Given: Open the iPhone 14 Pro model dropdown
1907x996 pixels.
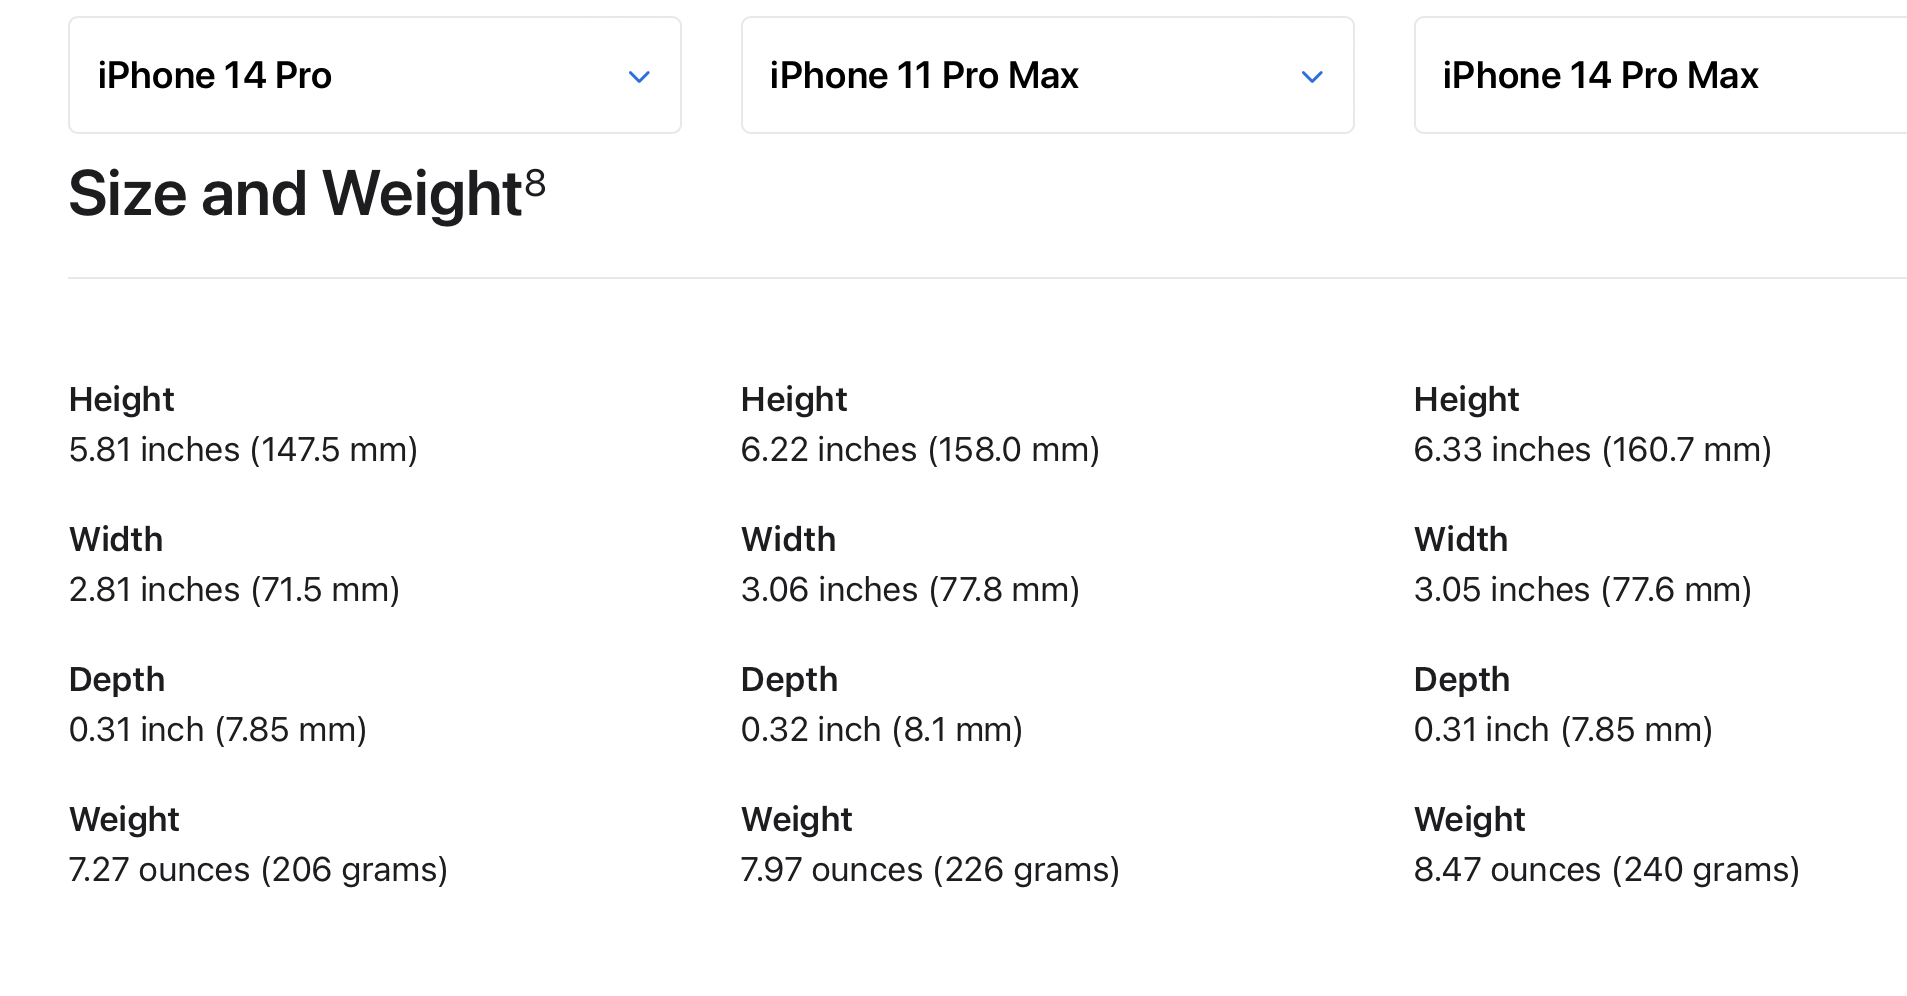Looking at the screenshot, I should (375, 75).
